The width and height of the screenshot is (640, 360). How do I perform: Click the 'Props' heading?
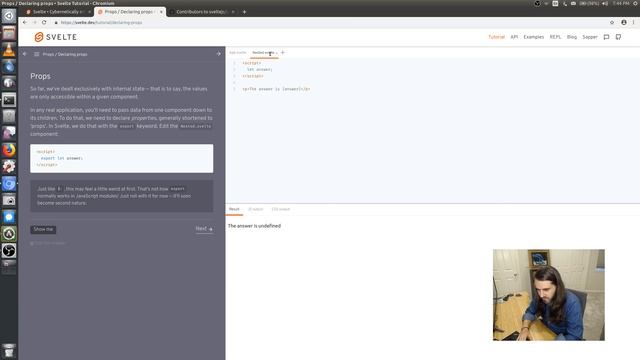click(40, 76)
